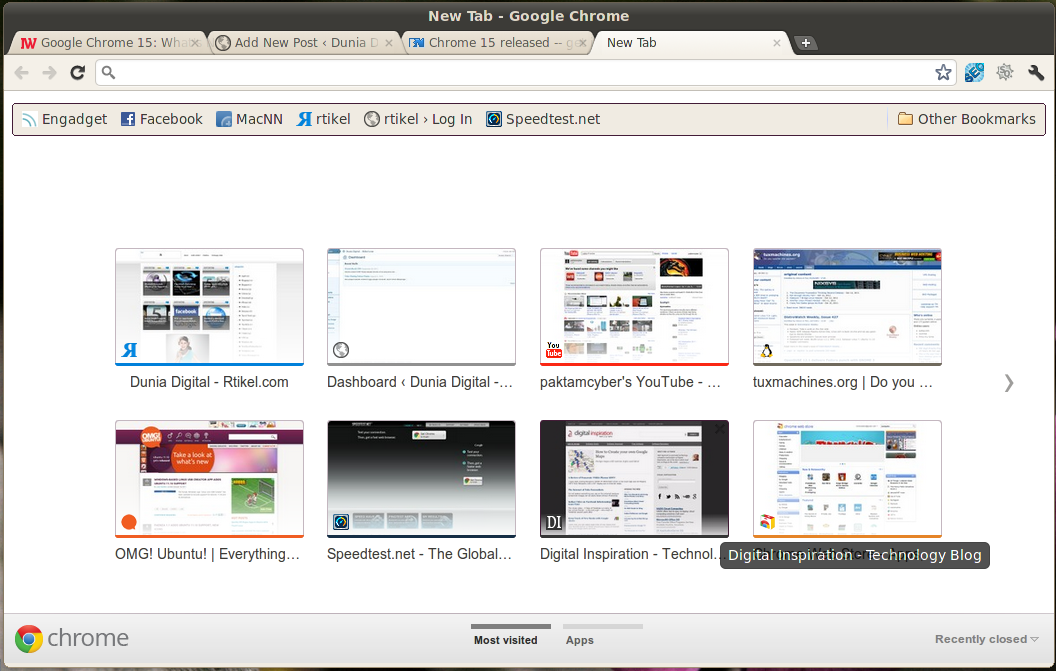Open the Facebook bookmark

pos(162,119)
